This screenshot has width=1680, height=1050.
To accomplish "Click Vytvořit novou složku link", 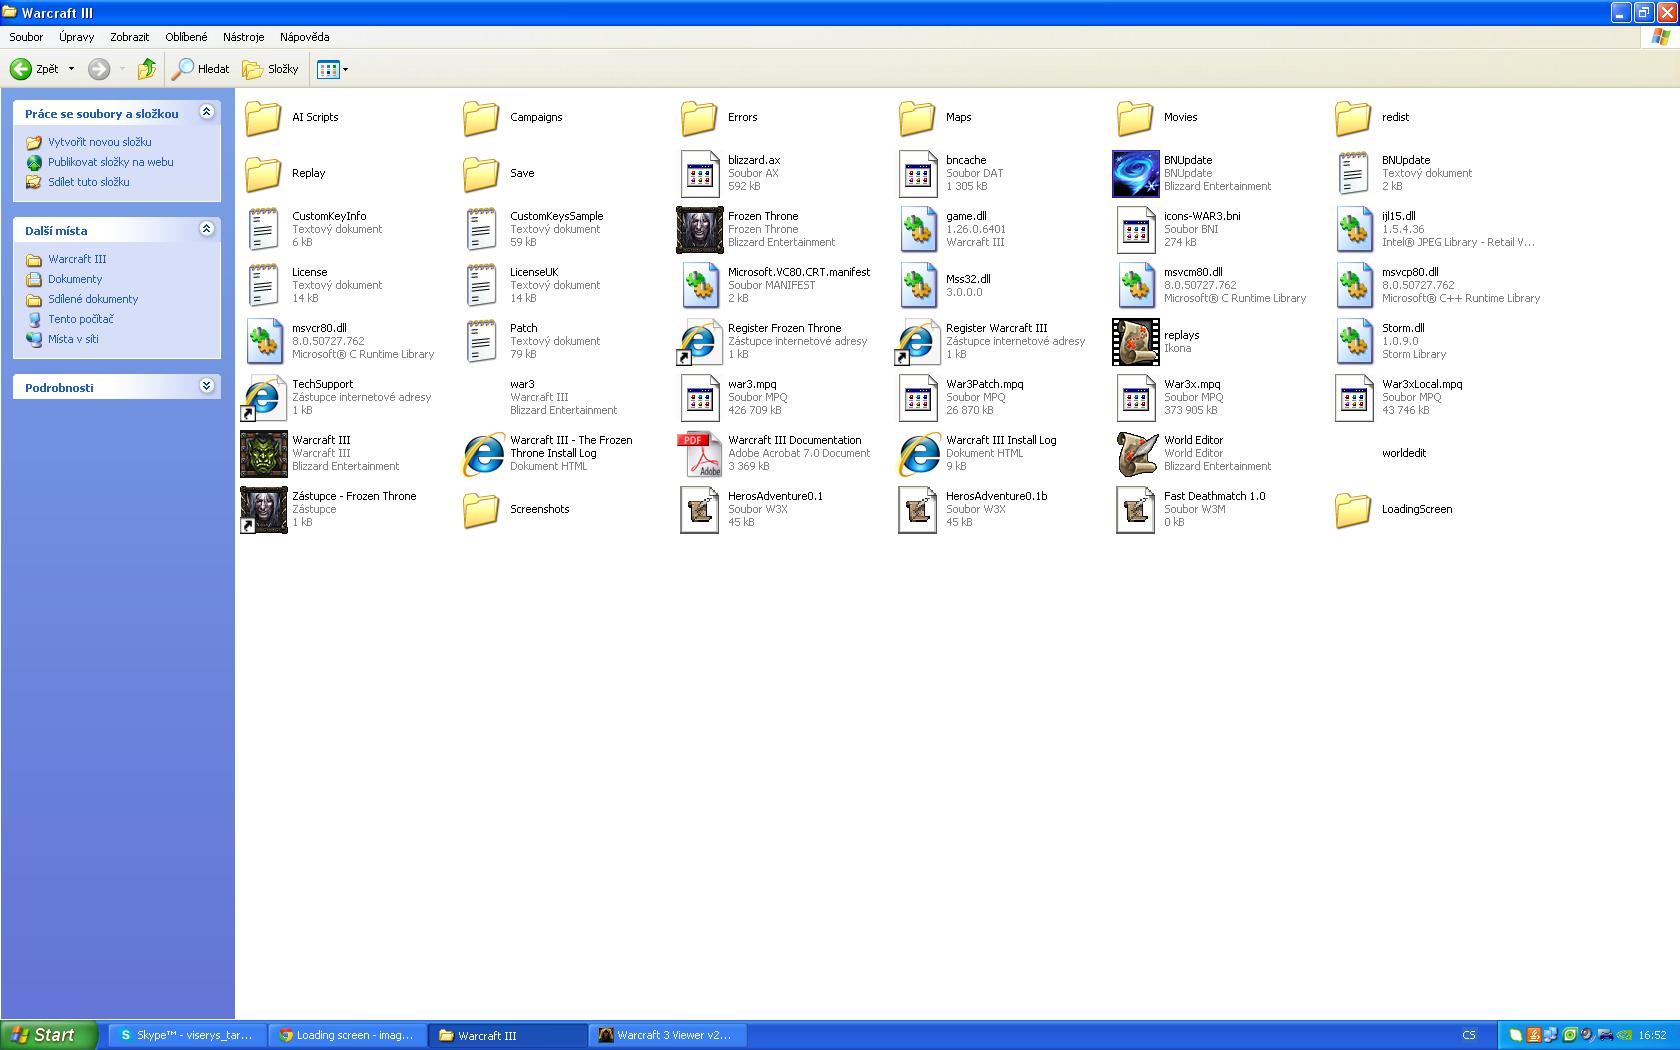I will [99, 142].
